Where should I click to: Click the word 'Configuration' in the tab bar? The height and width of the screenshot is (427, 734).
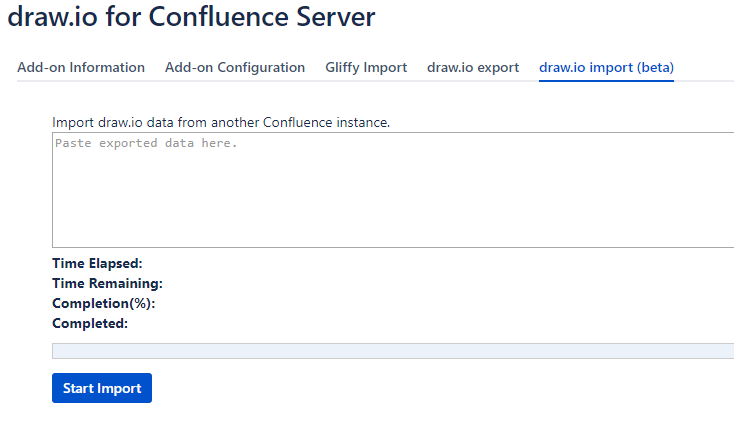261,67
